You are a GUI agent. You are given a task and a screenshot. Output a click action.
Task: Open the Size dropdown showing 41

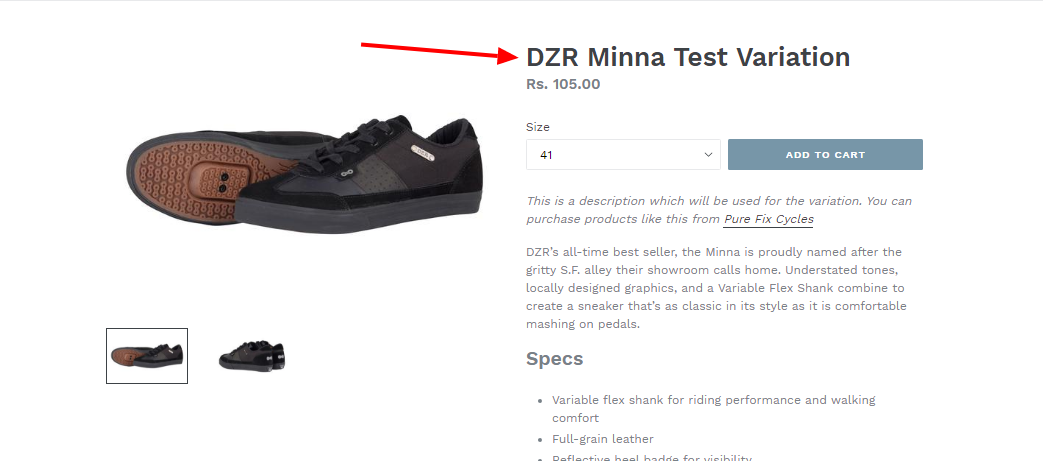(623, 154)
